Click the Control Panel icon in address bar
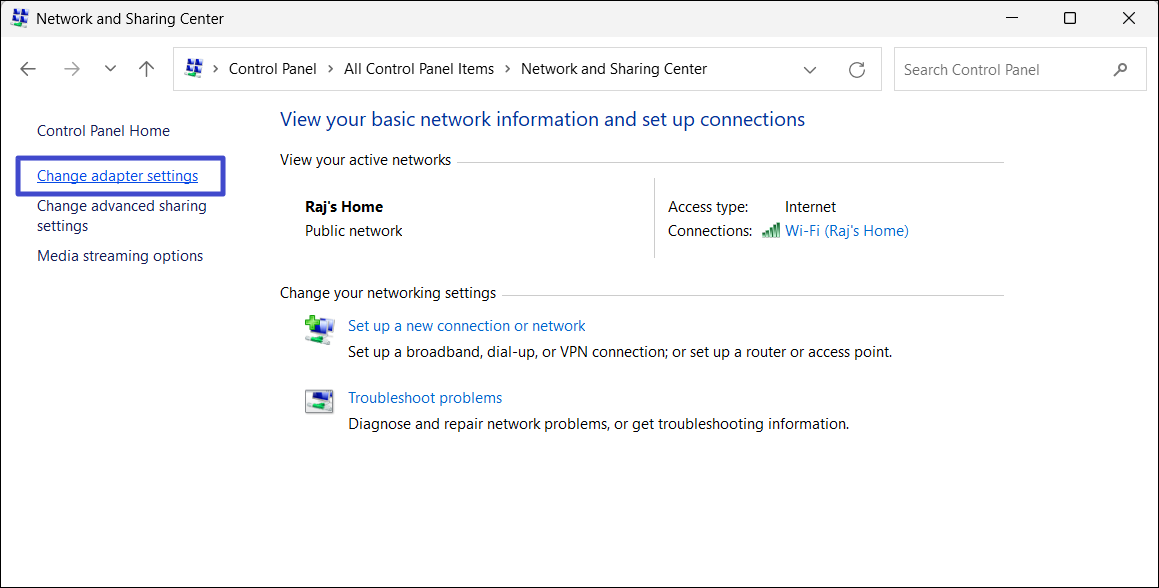 [194, 69]
